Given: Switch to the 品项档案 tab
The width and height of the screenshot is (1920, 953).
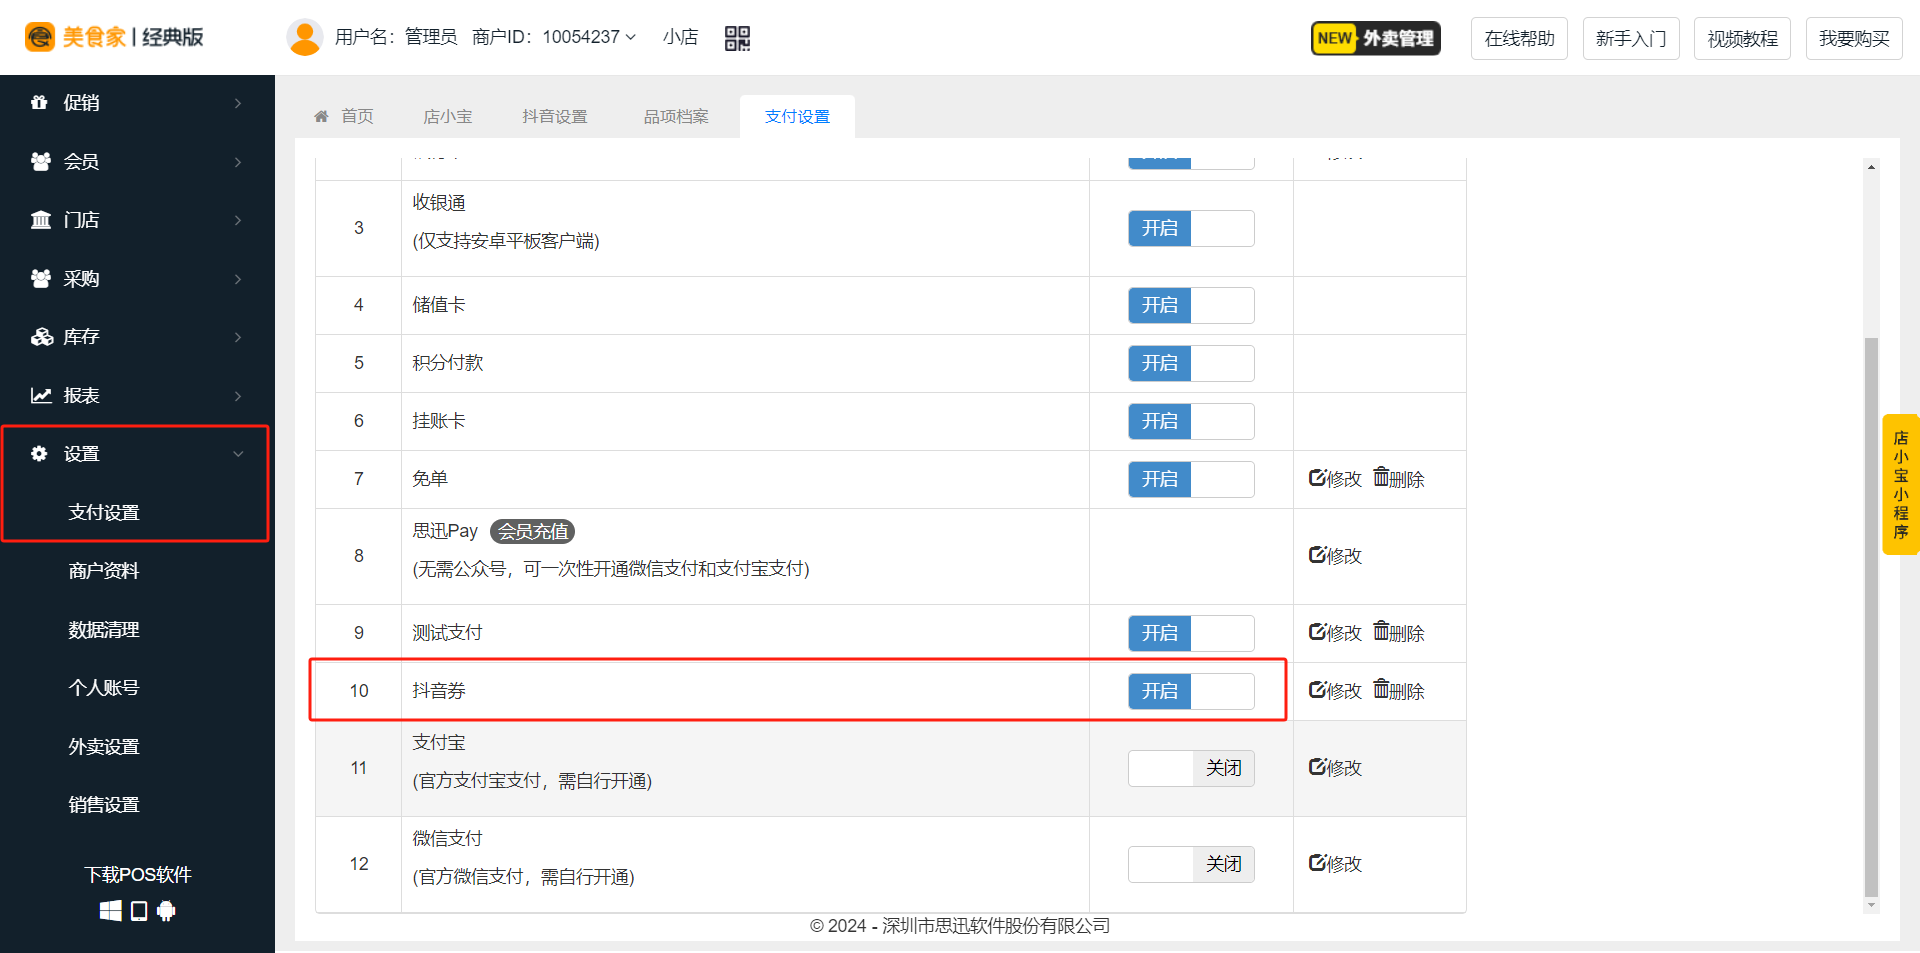Looking at the screenshot, I should [x=676, y=117].
